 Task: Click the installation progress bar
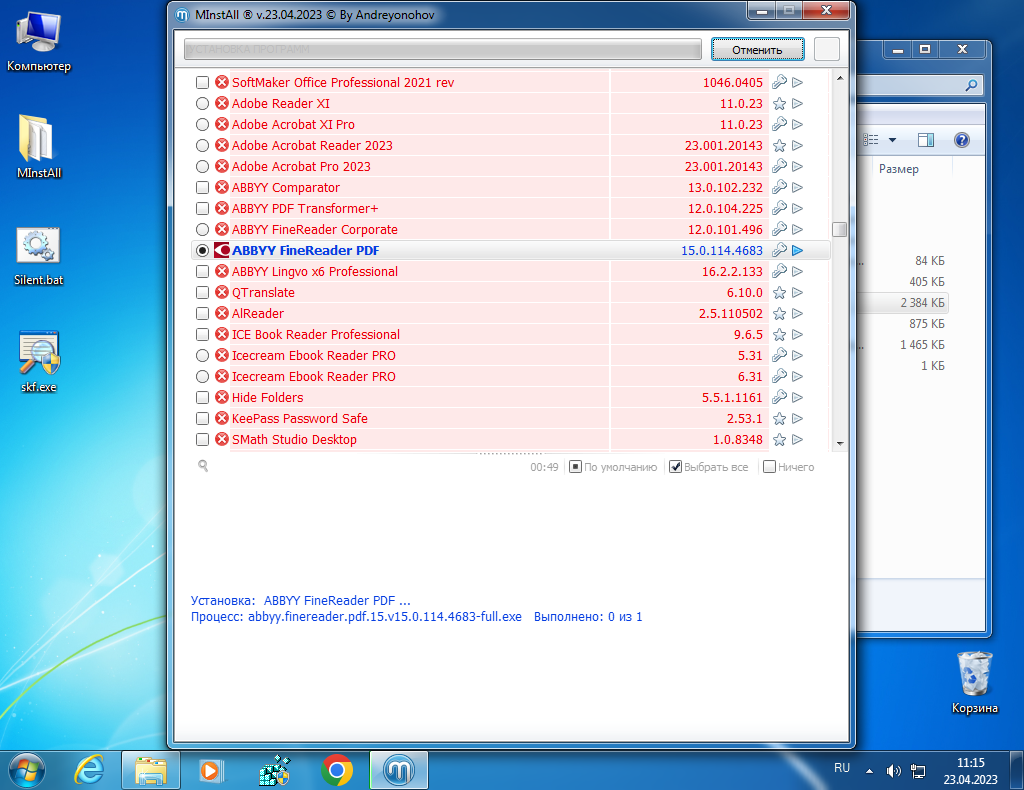(x=442, y=49)
